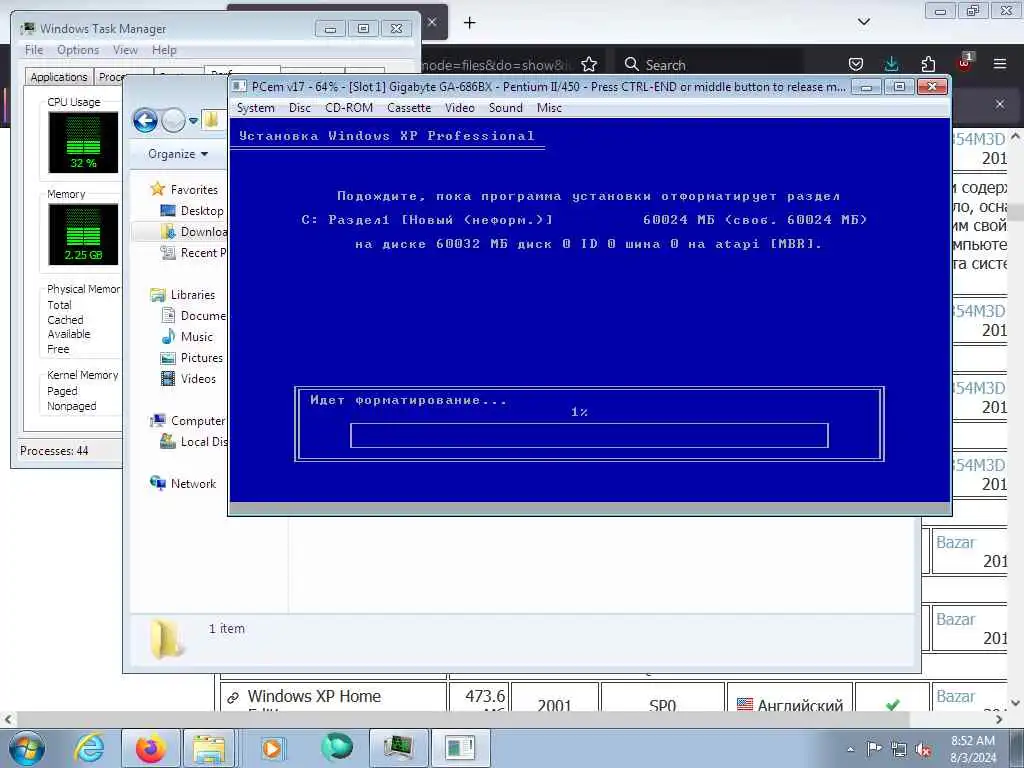Open Task Manager View menu
The width and height of the screenshot is (1024, 768).
point(125,50)
